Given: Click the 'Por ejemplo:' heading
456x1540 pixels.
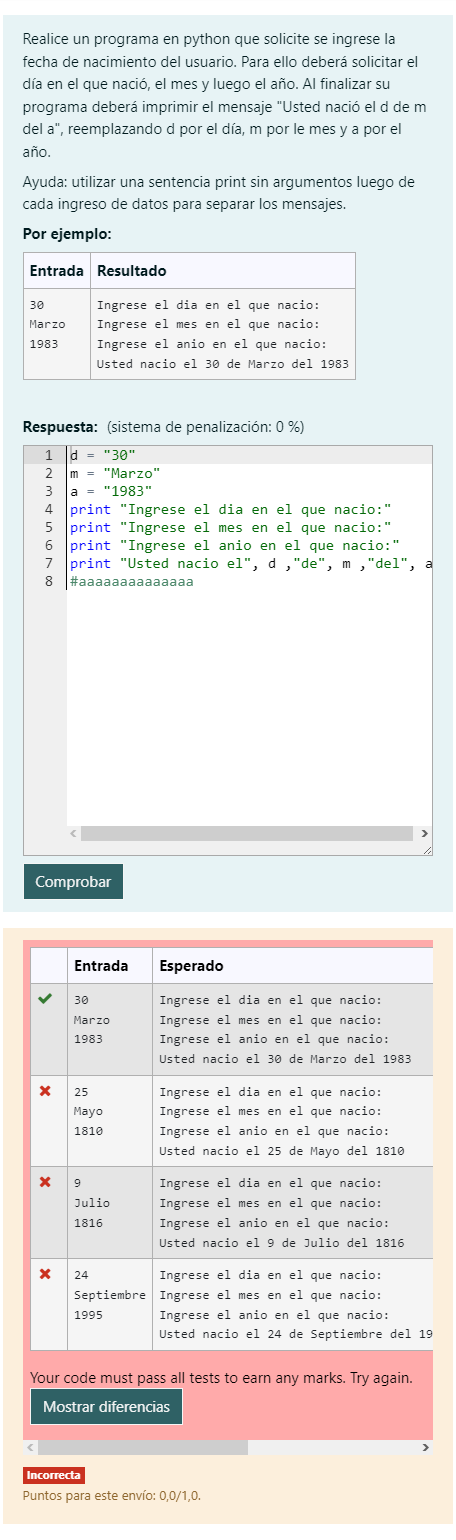Looking at the screenshot, I should click(67, 234).
